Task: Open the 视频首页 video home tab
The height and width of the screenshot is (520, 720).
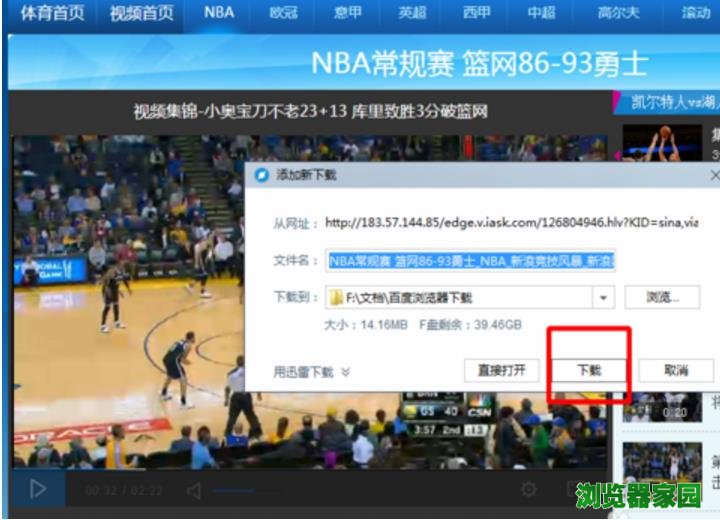Action: pyautogui.click(x=141, y=14)
